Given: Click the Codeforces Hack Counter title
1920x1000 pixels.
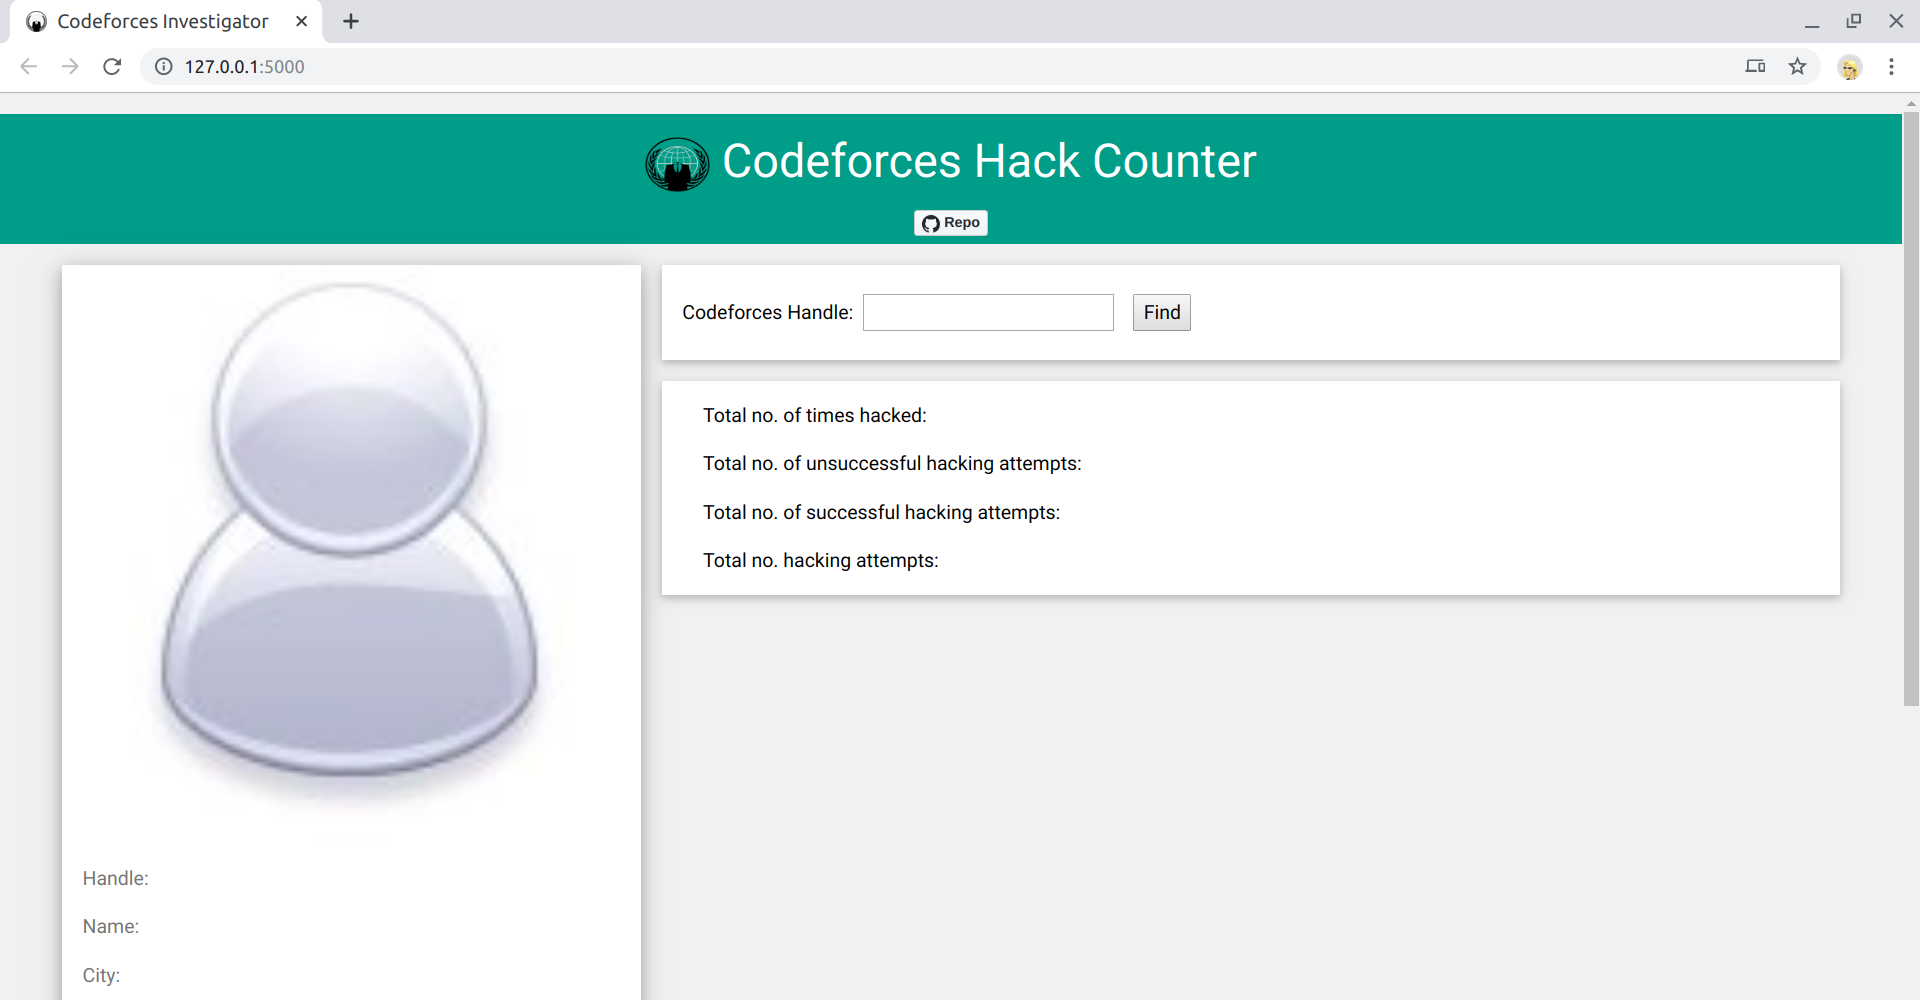Looking at the screenshot, I should click(989, 161).
